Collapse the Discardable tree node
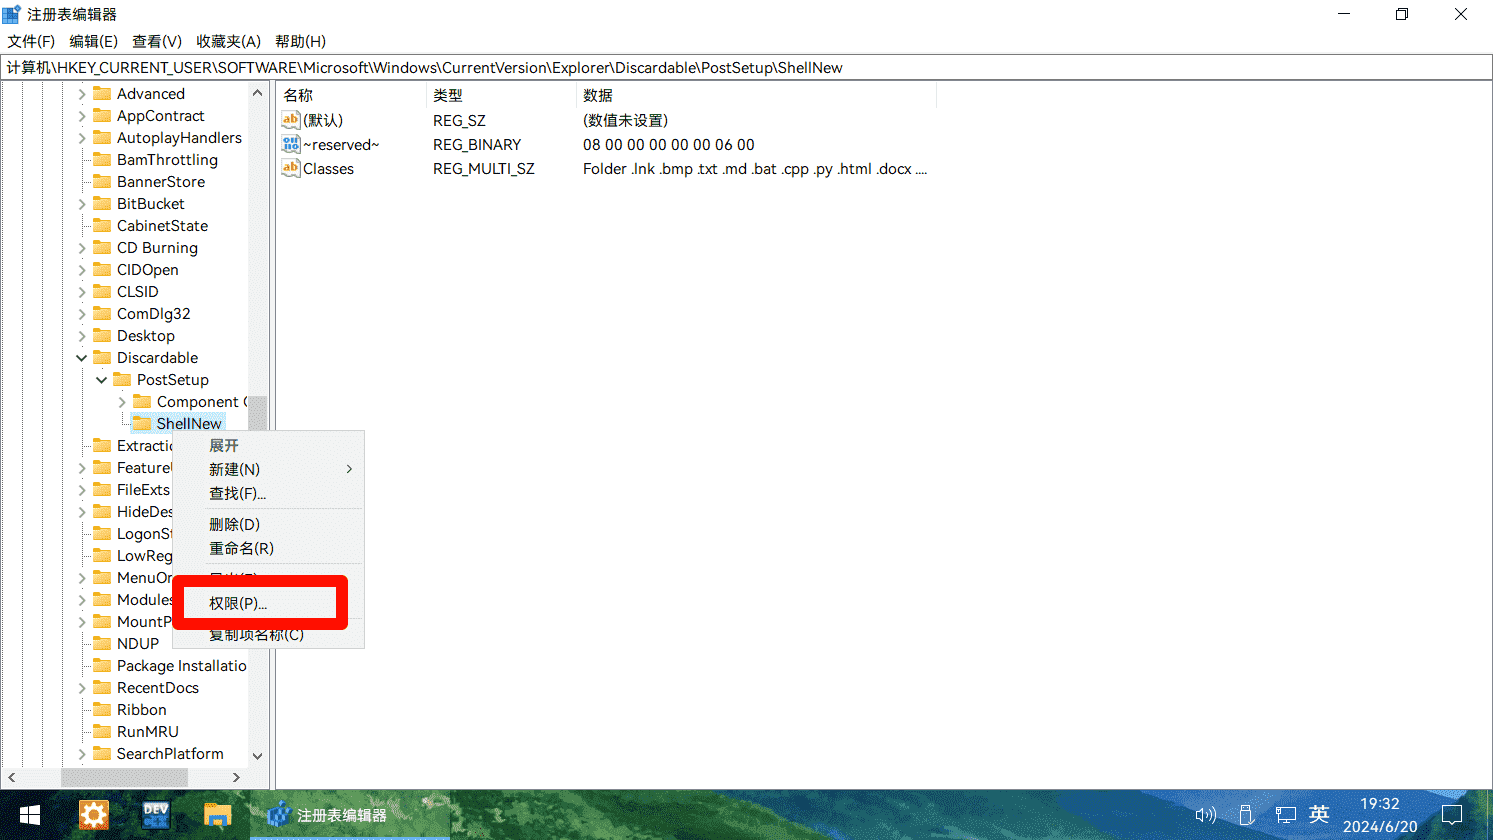This screenshot has height=840, width=1493. 82,358
